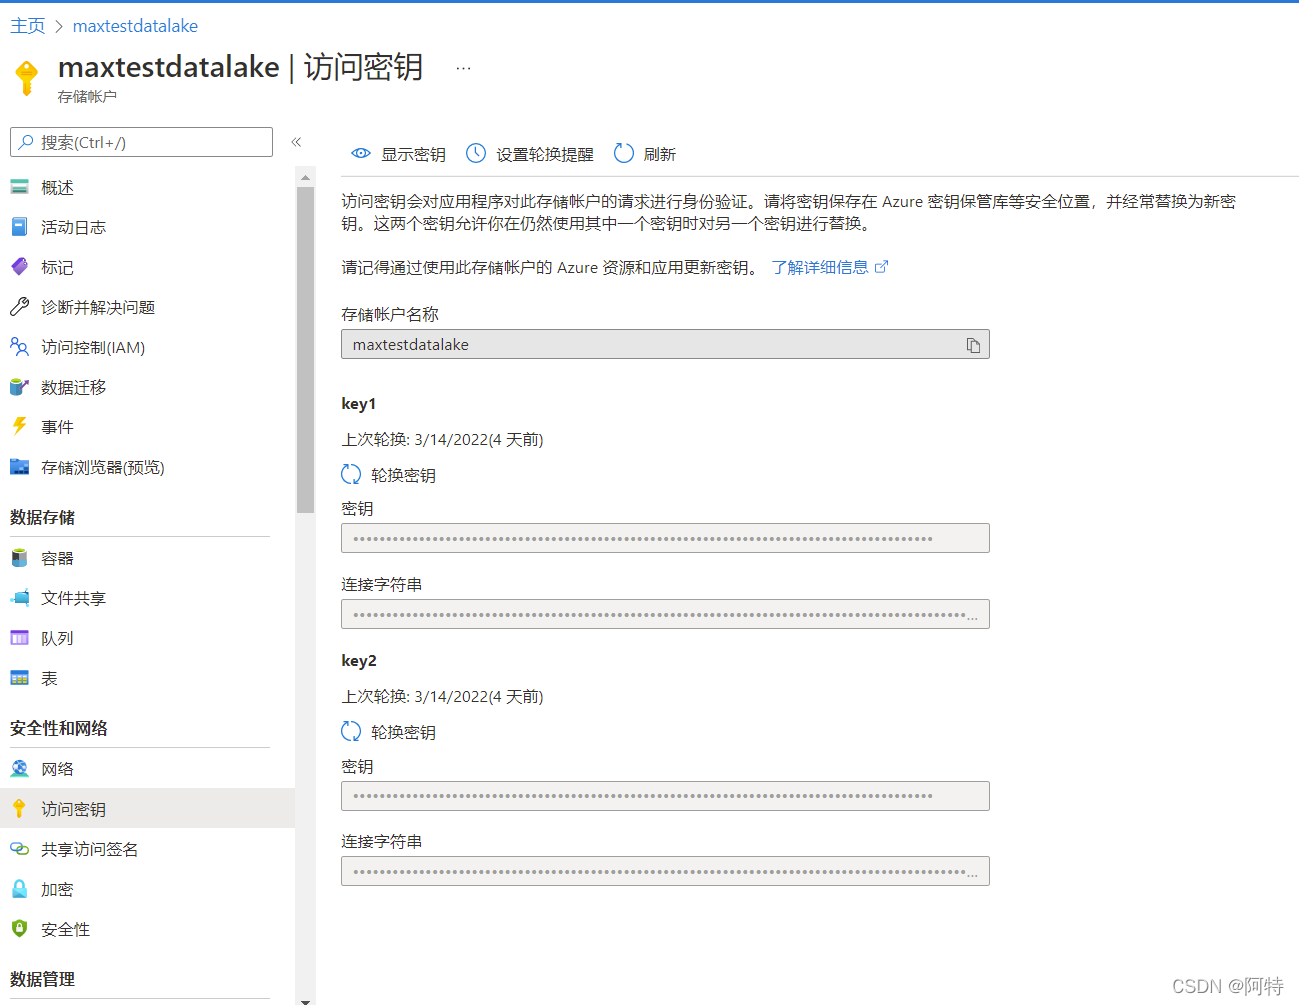Screen dimensions: 1299x1005
Task: Click the 概述 sidebar icon
Action: click(19, 187)
